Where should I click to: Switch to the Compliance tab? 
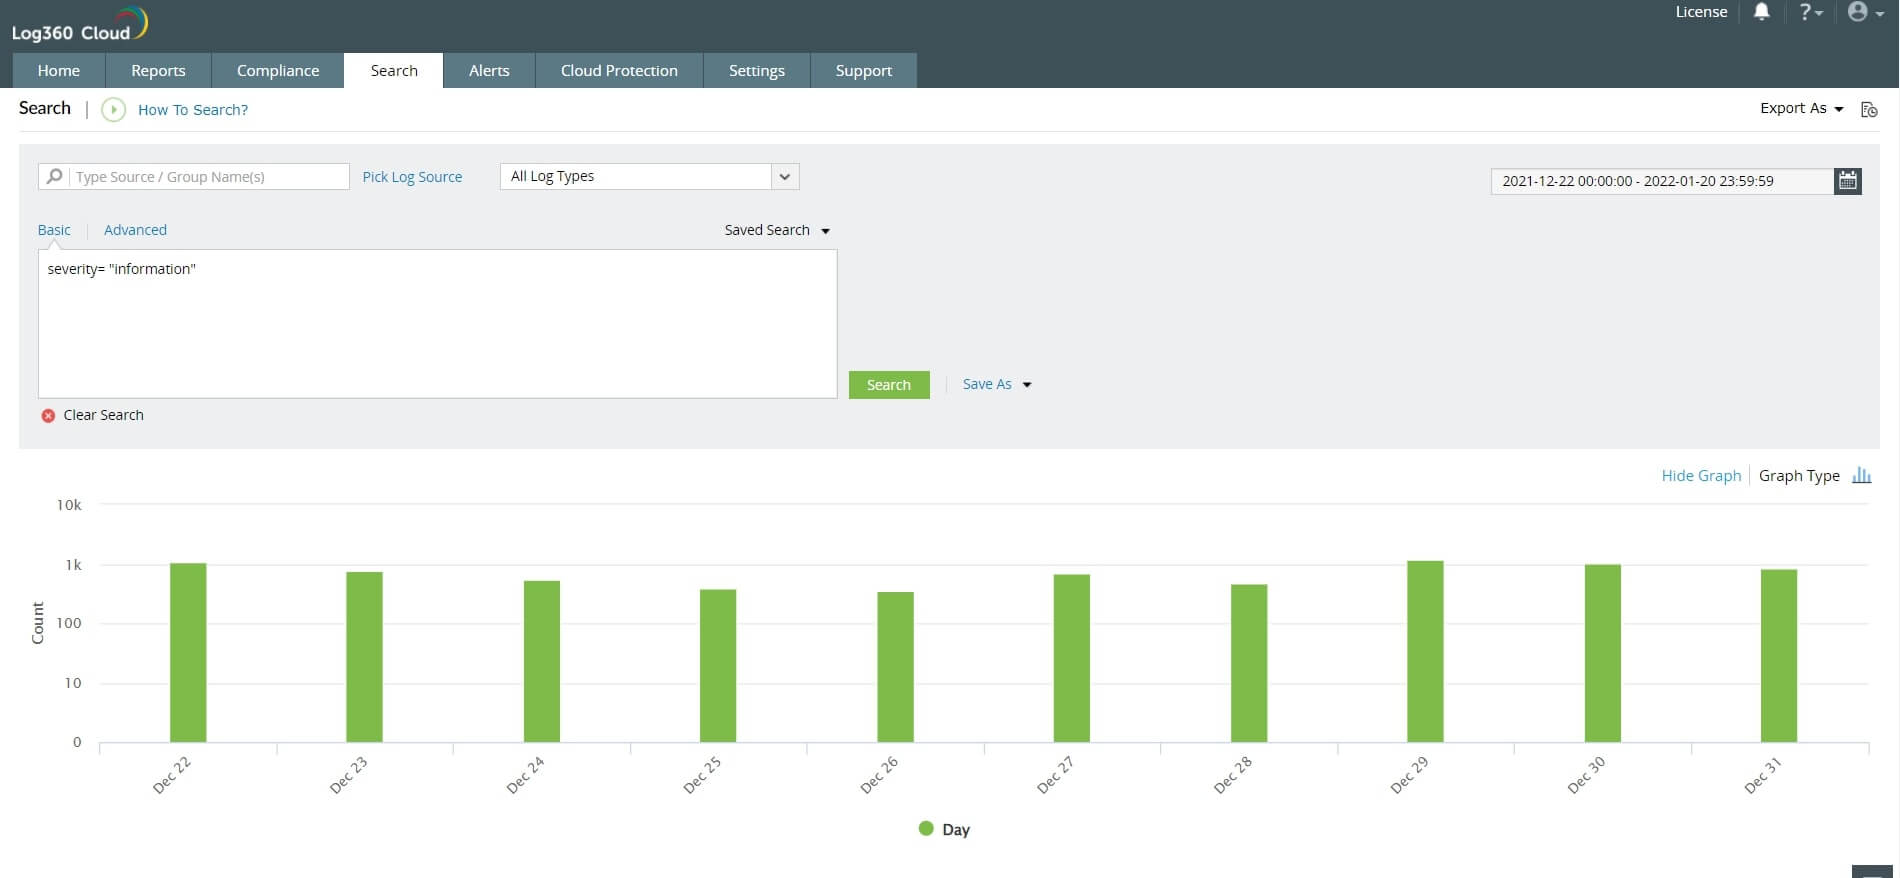278,70
